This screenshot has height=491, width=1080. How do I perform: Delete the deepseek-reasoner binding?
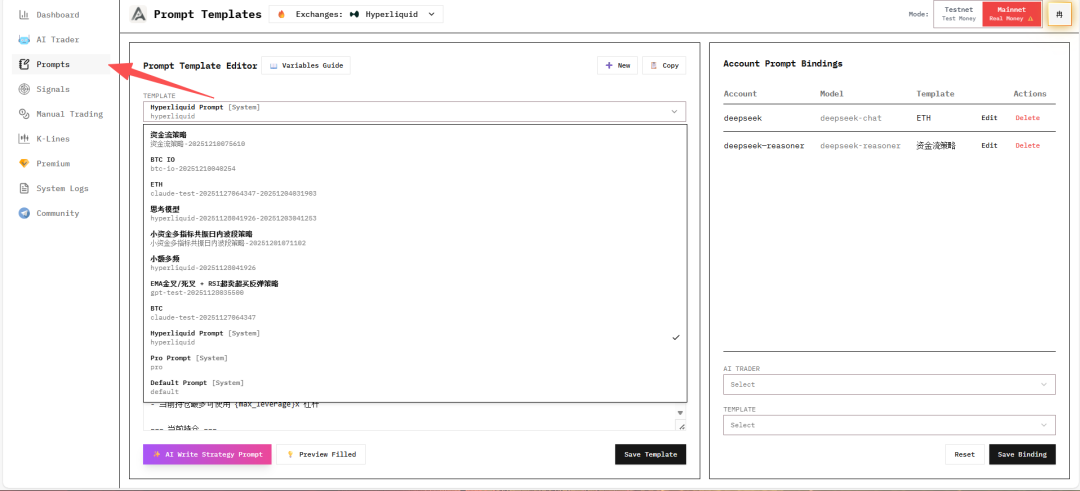tap(1027, 145)
